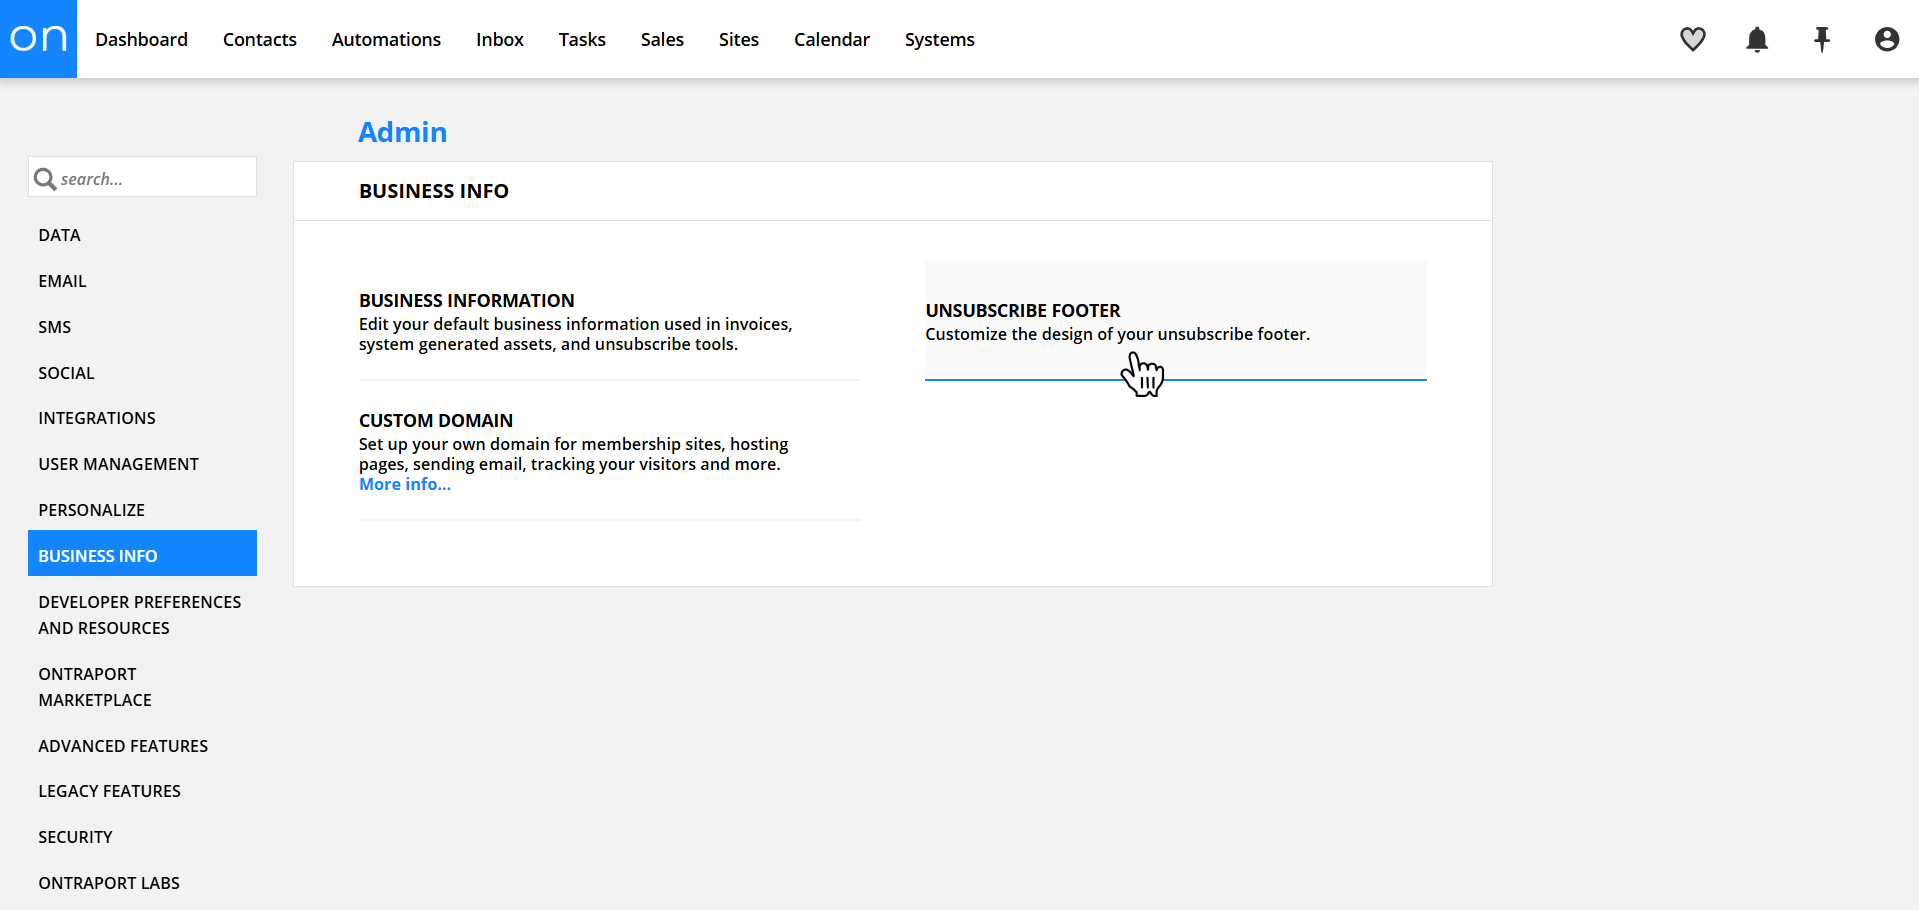Image resolution: width=1919 pixels, height=910 pixels.
Task: Open notifications bell icon
Action: (x=1757, y=39)
